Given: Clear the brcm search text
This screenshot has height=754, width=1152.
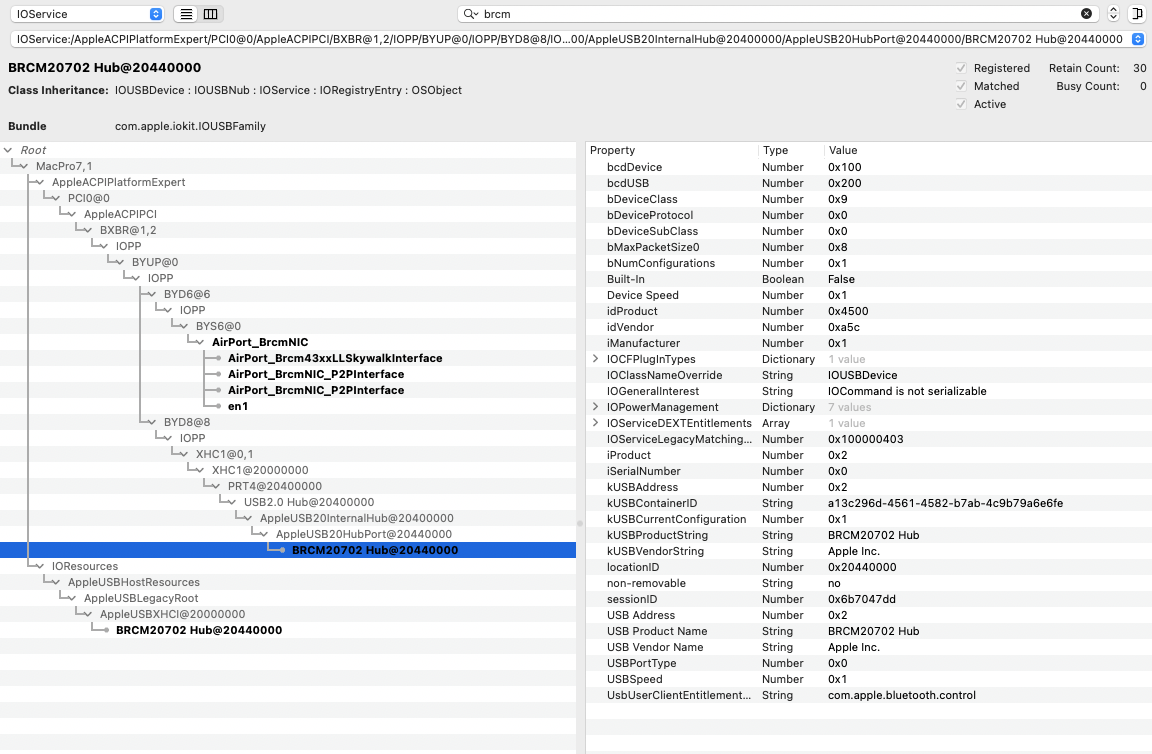Looking at the screenshot, I should pyautogui.click(x=1086, y=14).
